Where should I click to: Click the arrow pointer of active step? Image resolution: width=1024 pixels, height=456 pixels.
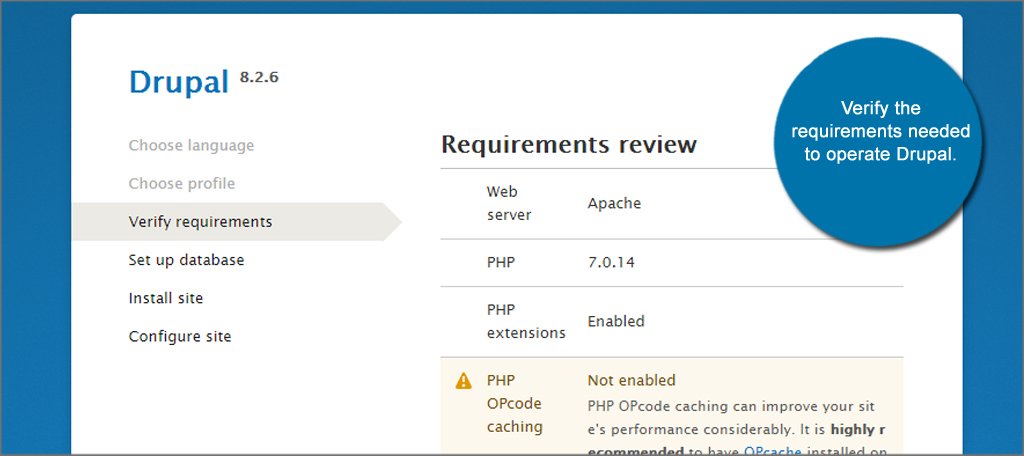391,222
